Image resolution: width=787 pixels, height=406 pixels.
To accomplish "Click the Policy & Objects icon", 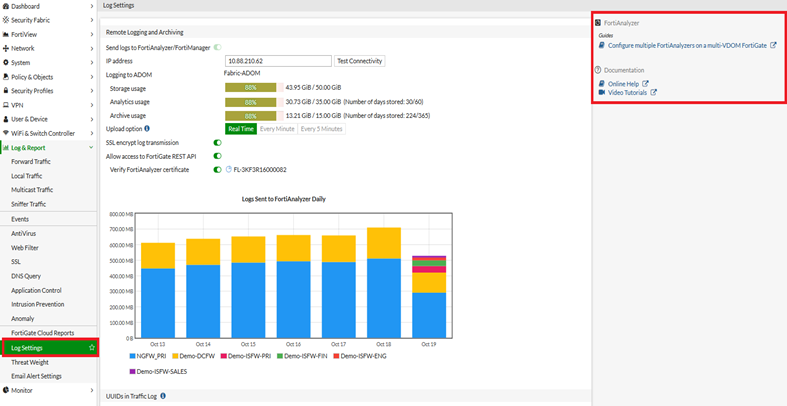I will pyautogui.click(x=6, y=77).
